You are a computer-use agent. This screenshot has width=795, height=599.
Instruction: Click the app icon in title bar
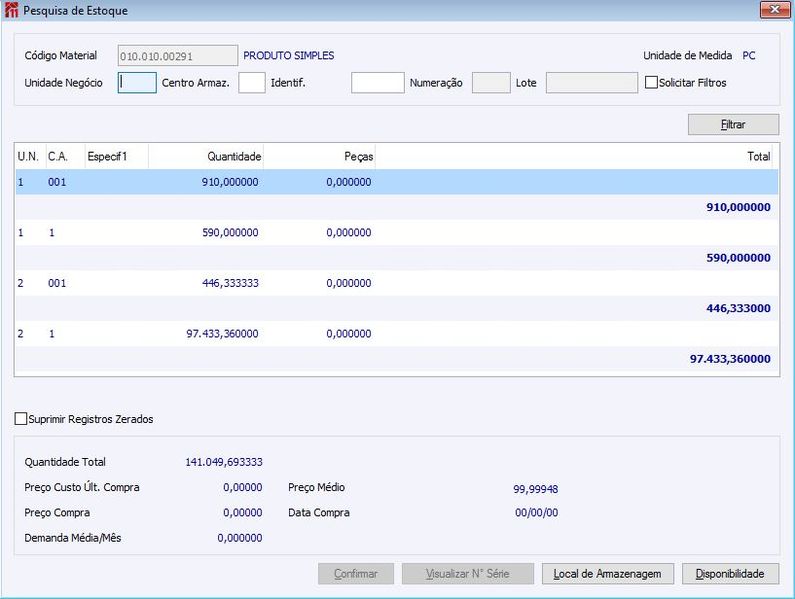pyautogui.click(x=11, y=10)
